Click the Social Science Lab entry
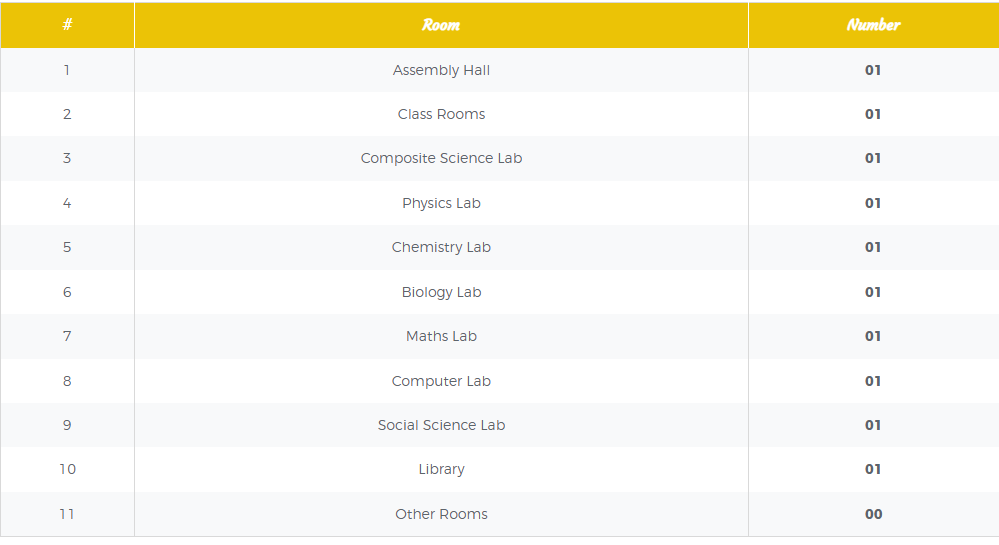The height and width of the screenshot is (545, 999). [441, 425]
